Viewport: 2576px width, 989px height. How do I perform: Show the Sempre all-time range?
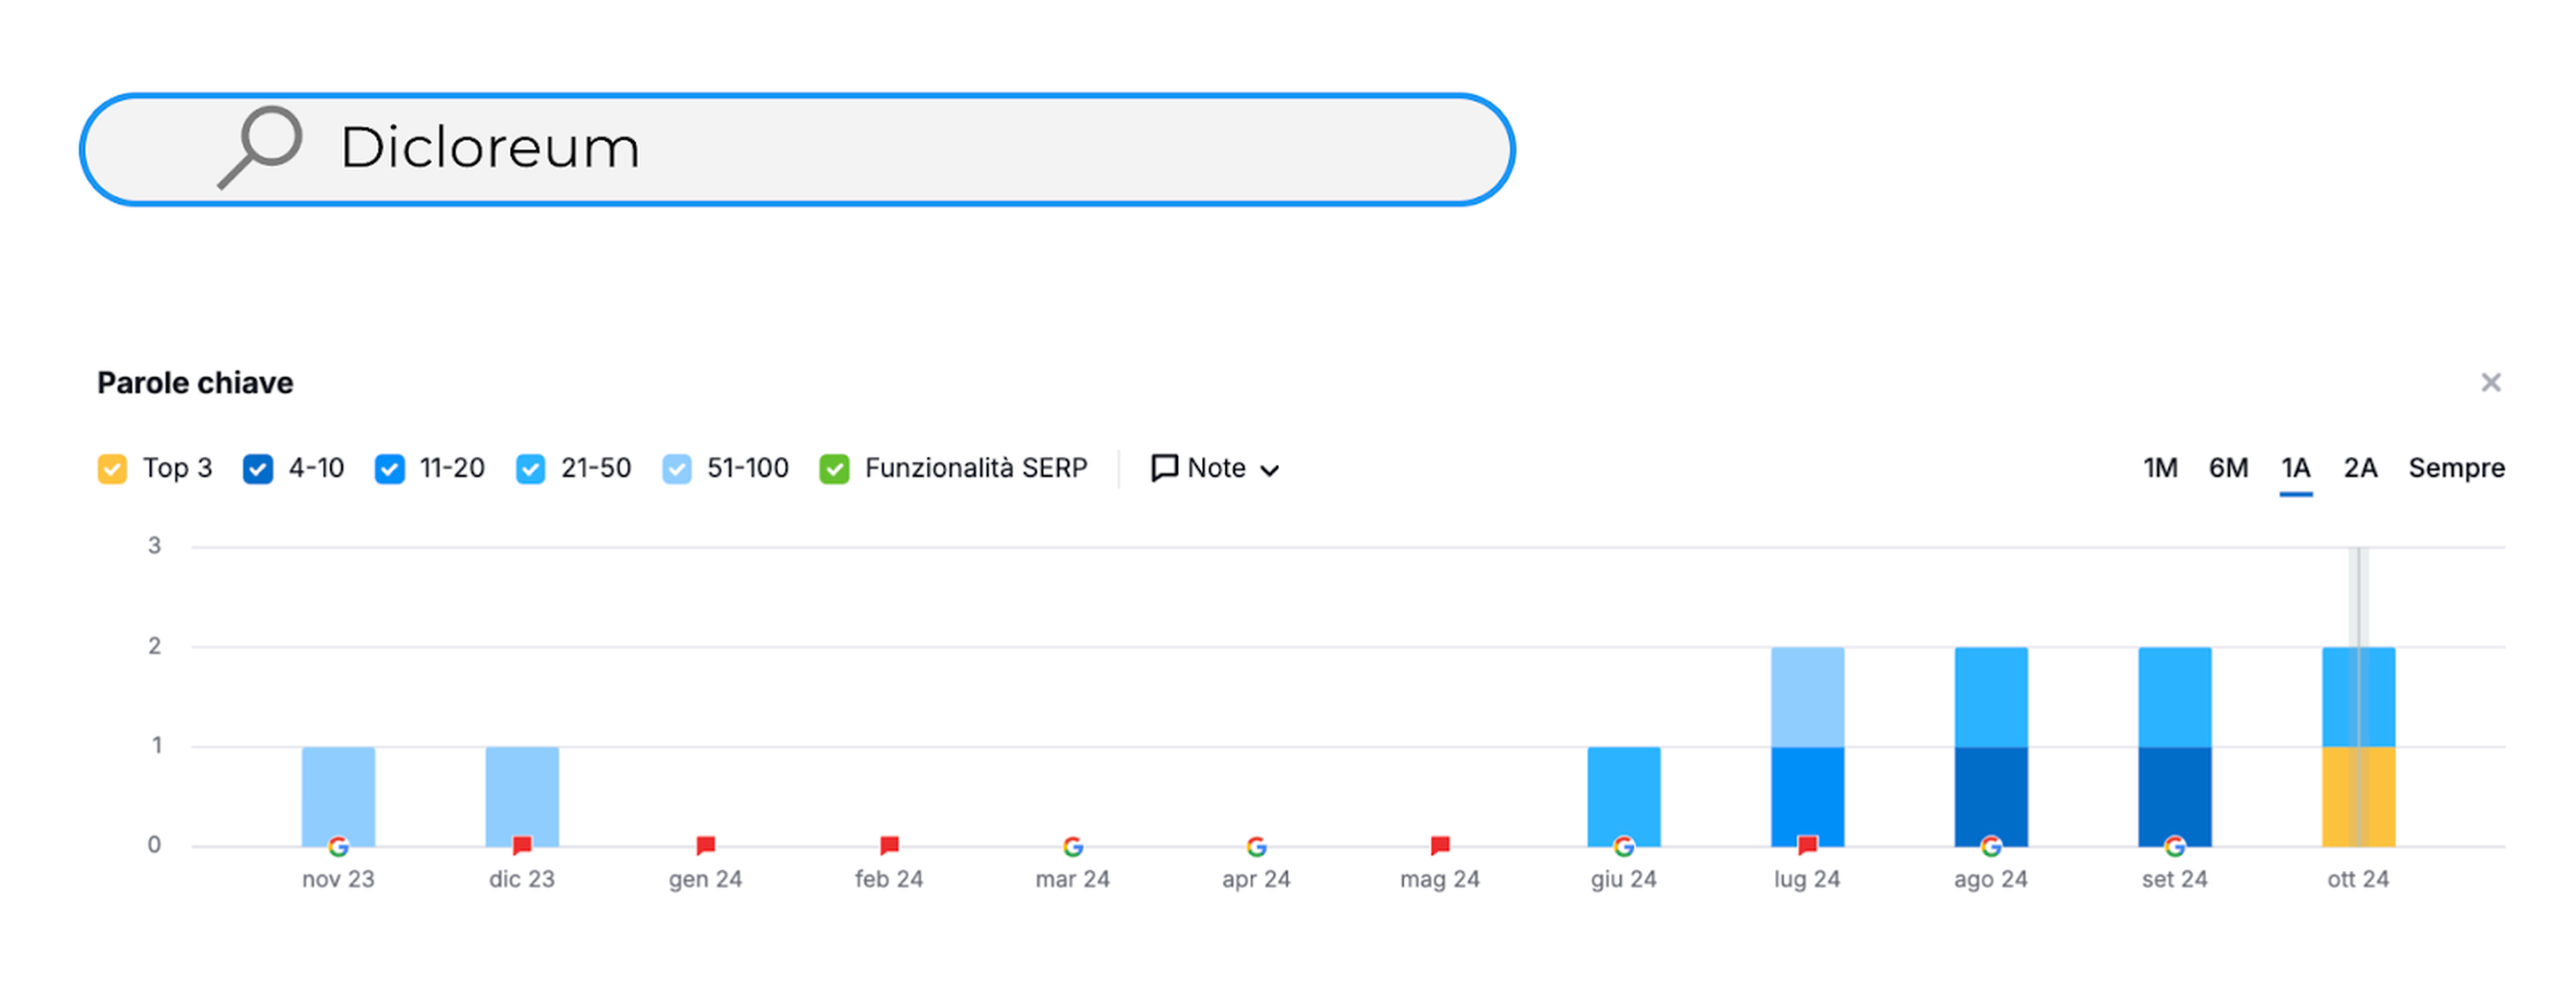(x=2455, y=468)
